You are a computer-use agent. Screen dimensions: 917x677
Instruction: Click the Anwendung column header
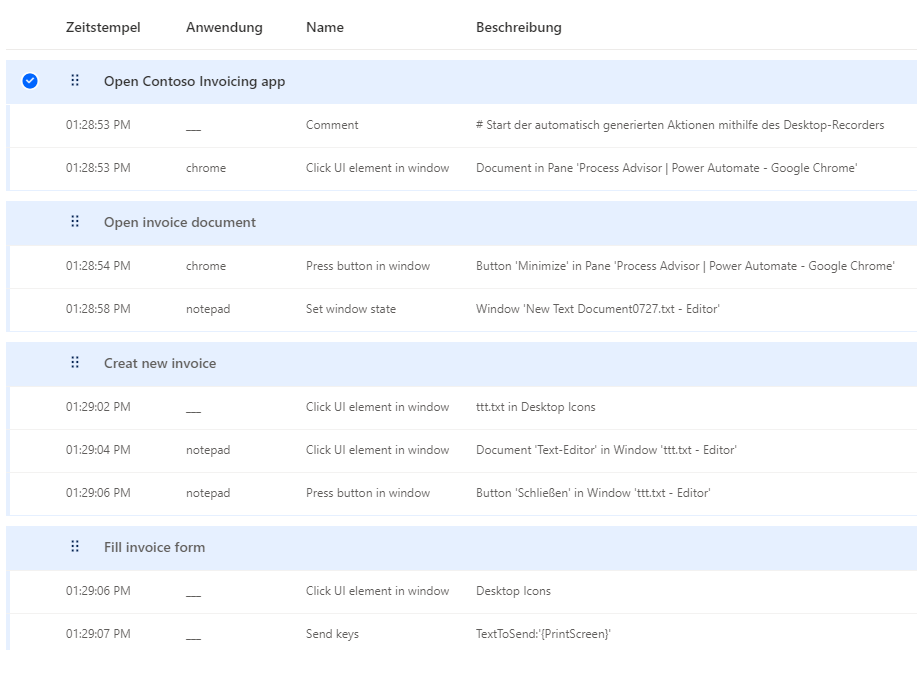224,27
